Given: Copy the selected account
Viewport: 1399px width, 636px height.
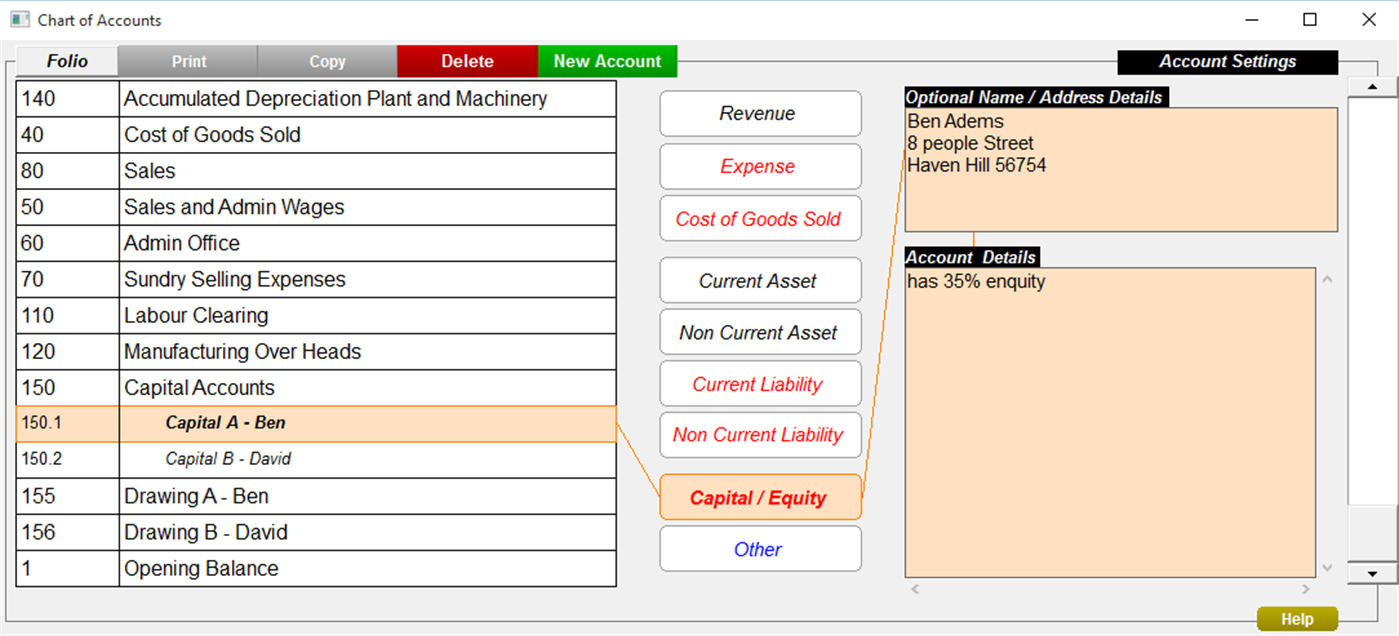Looking at the screenshot, I should click(x=327, y=61).
